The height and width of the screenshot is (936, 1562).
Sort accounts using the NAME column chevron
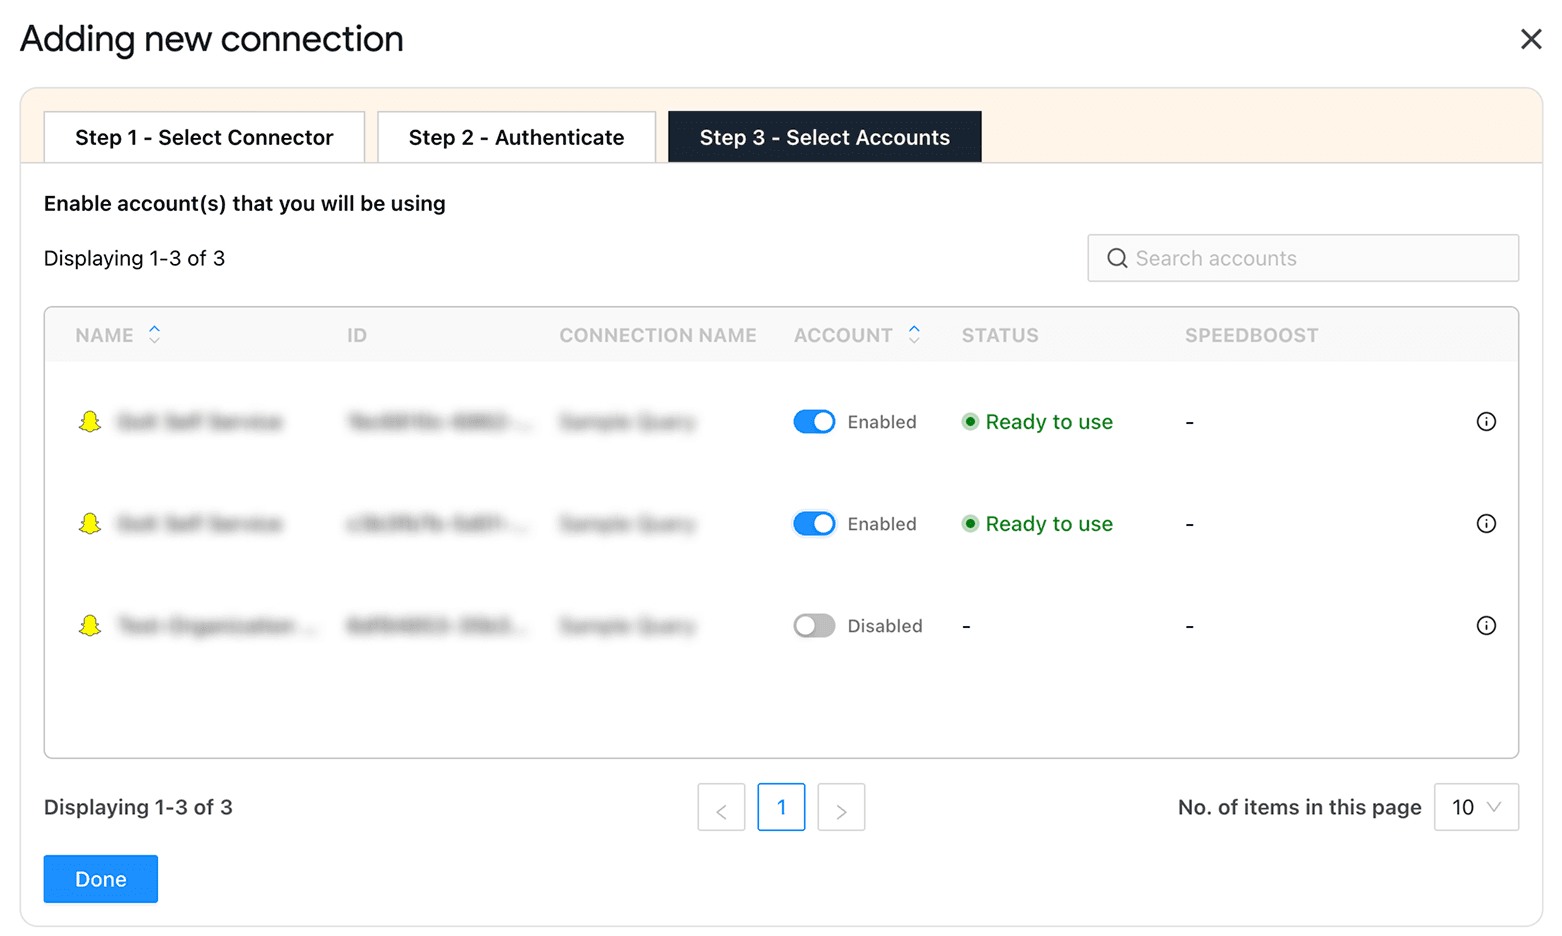click(155, 335)
